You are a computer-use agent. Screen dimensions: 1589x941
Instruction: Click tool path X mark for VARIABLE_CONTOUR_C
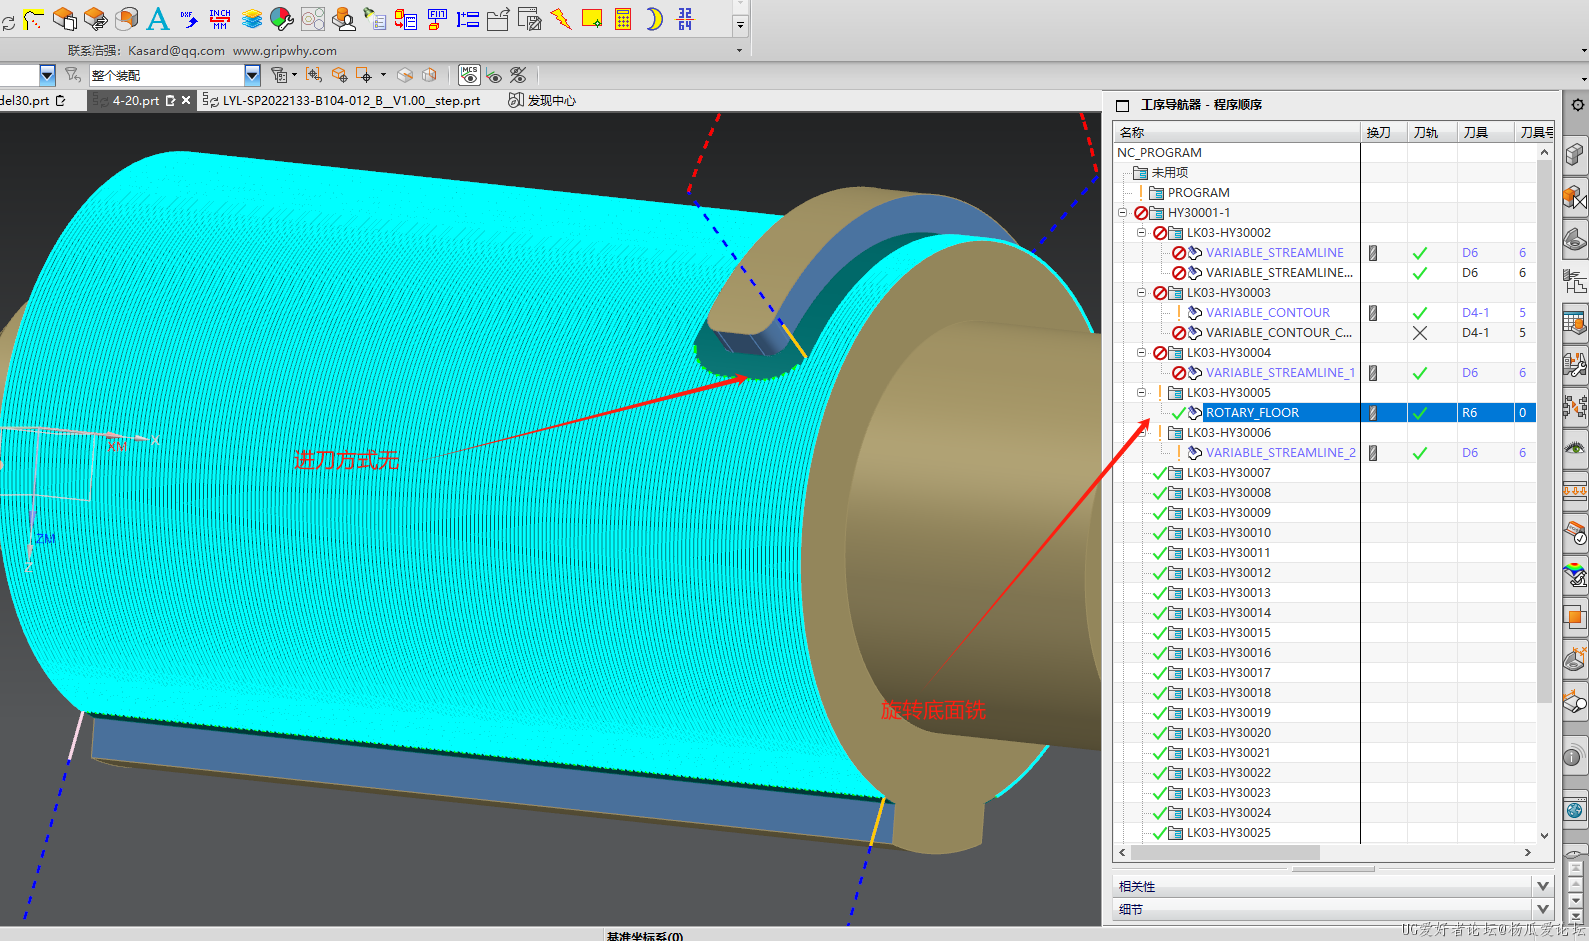click(x=1420, y=333)
